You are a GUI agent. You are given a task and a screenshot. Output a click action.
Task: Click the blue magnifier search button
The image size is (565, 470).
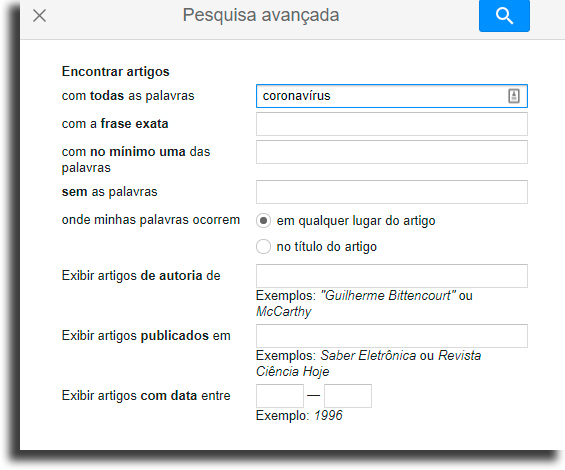[x=504, y=15]
